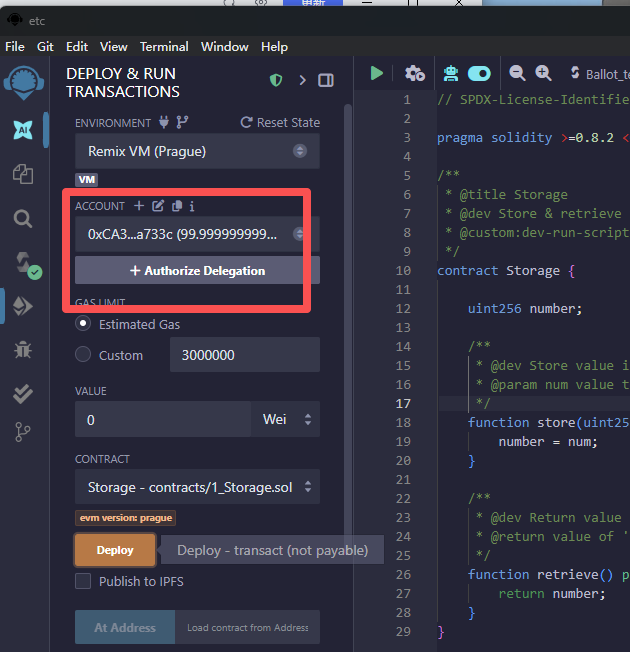630x652 pixels.
Task: Click the orange Deploy button
Action: 115,550
